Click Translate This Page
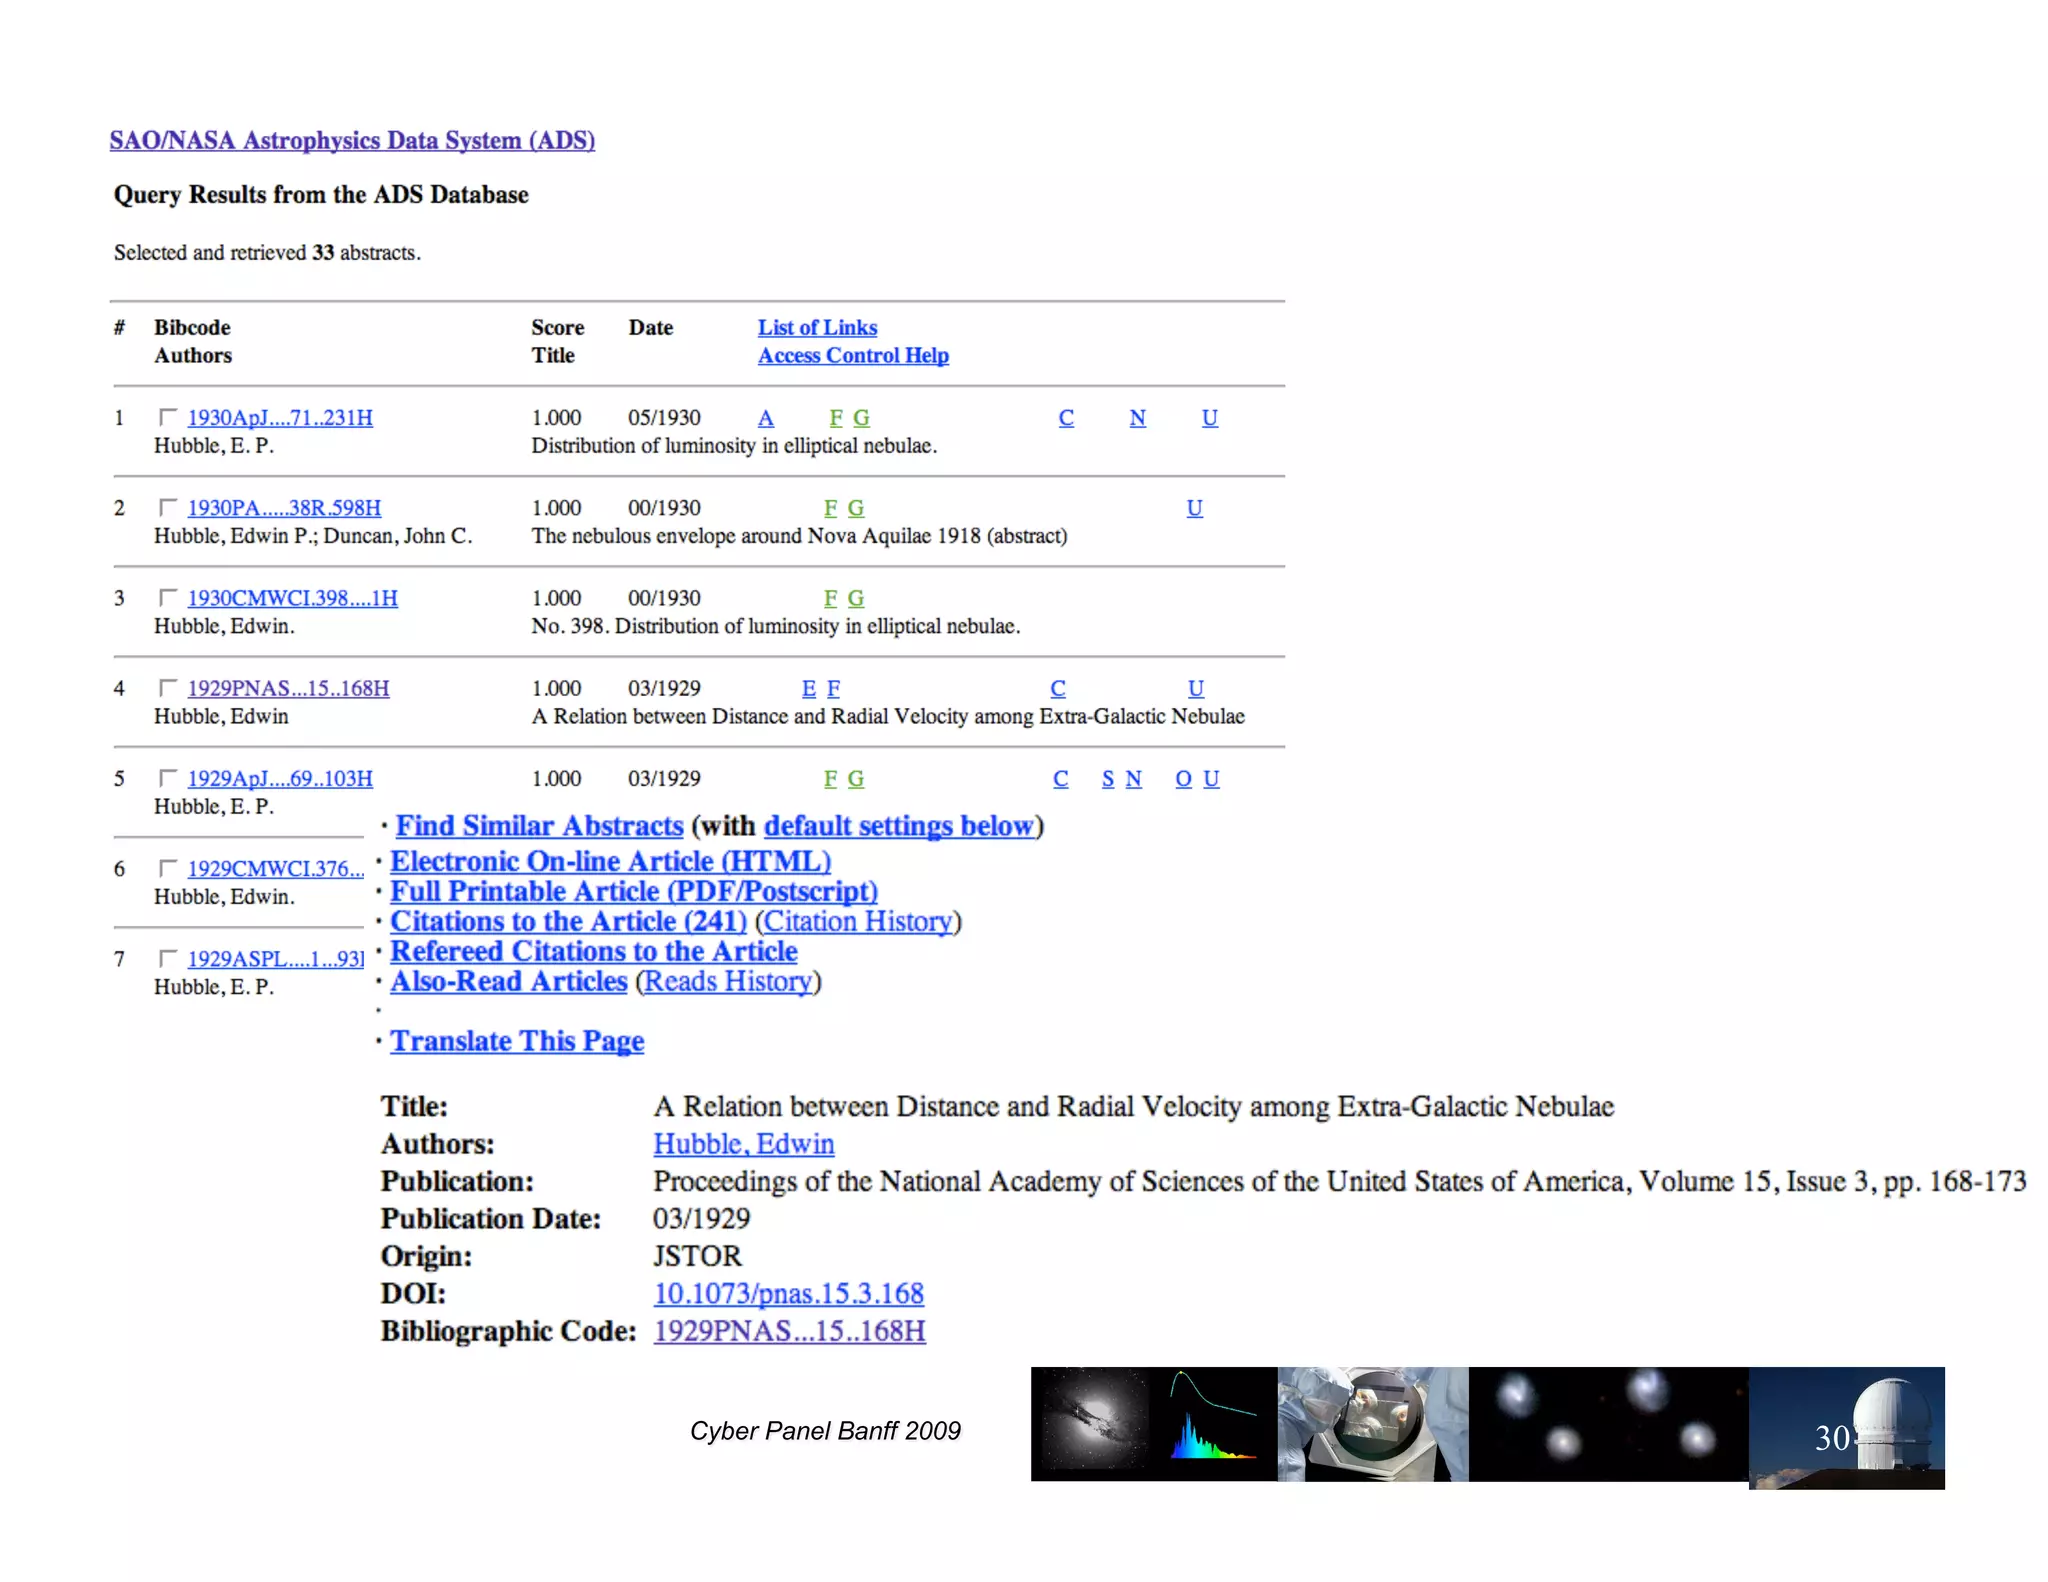Viewport: 2048px width, 1582px height. pyautogui.click(x=517, y=1041)
